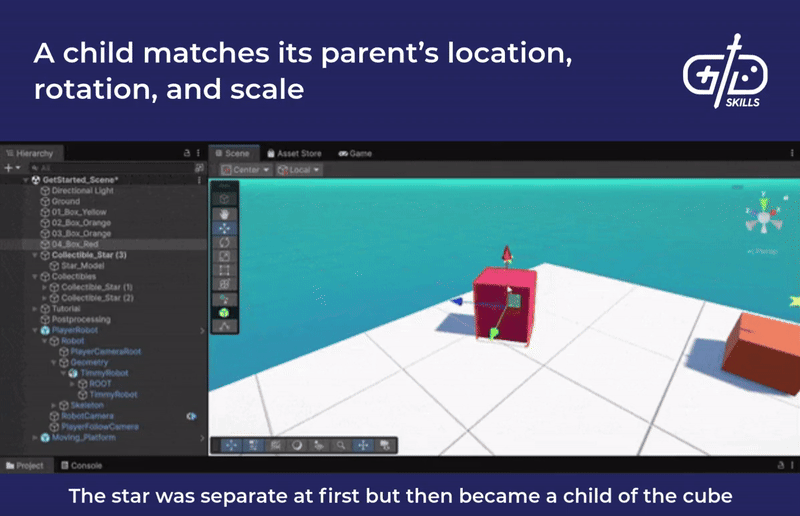The height and width of the screenshot is (516, 800).
Task: Open the Center pivot mode dropdown
Action: [x=245, y=170]
